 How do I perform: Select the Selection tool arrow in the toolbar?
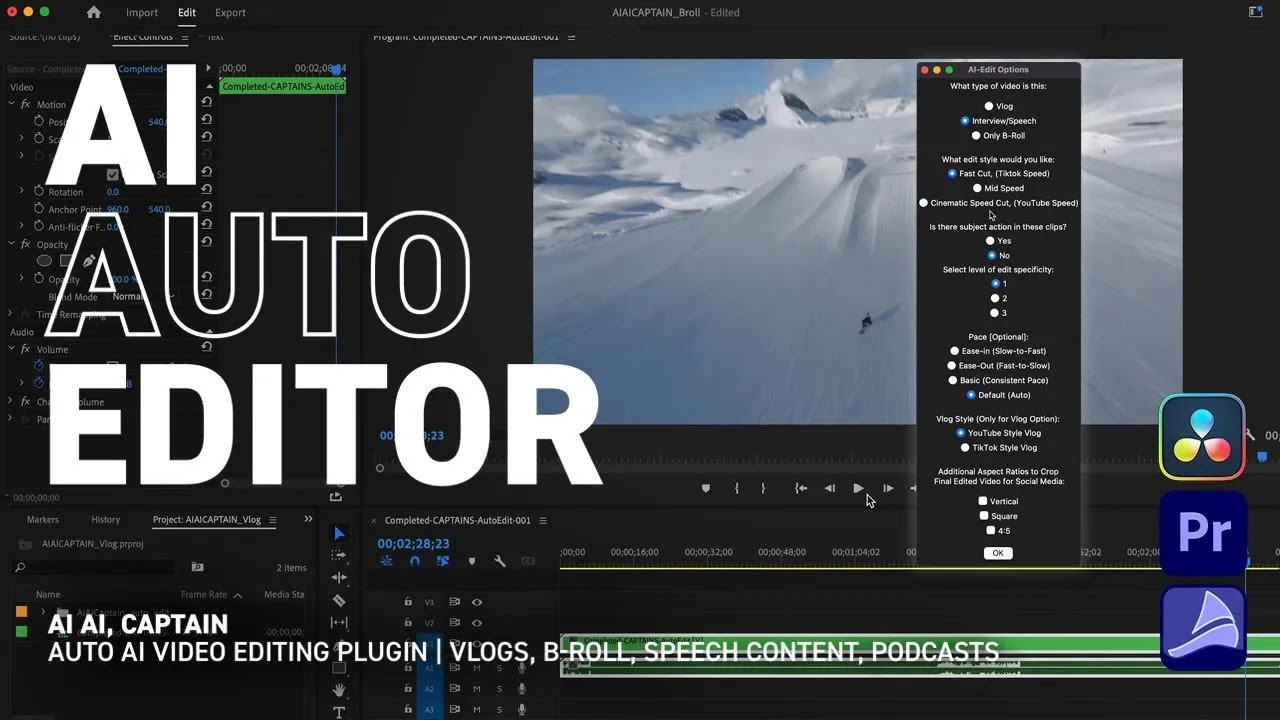click(x=339, y=533)
